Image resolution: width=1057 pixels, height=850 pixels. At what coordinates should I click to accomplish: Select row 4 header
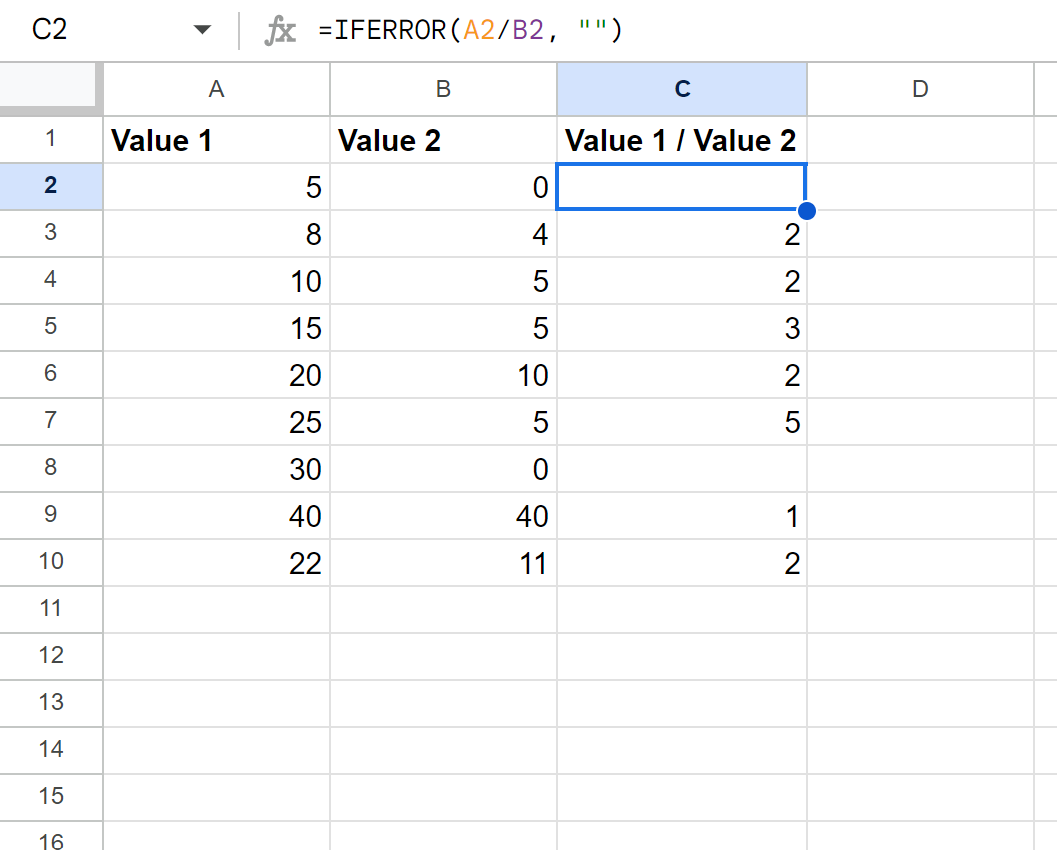pyautogui.click(x=51, y=280)
